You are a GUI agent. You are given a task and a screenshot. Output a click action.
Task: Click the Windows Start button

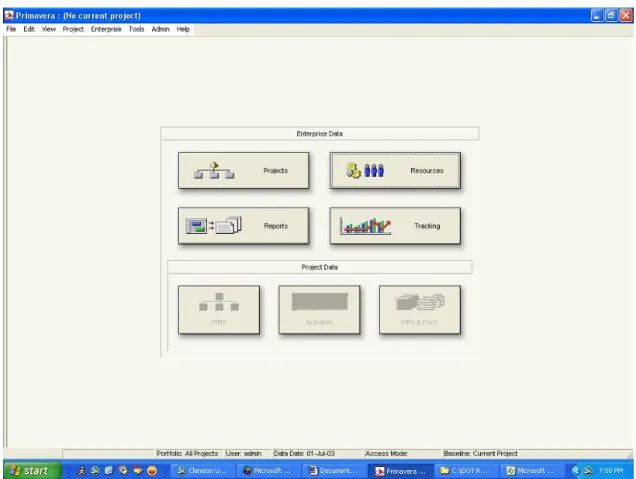tap(32, 470)
